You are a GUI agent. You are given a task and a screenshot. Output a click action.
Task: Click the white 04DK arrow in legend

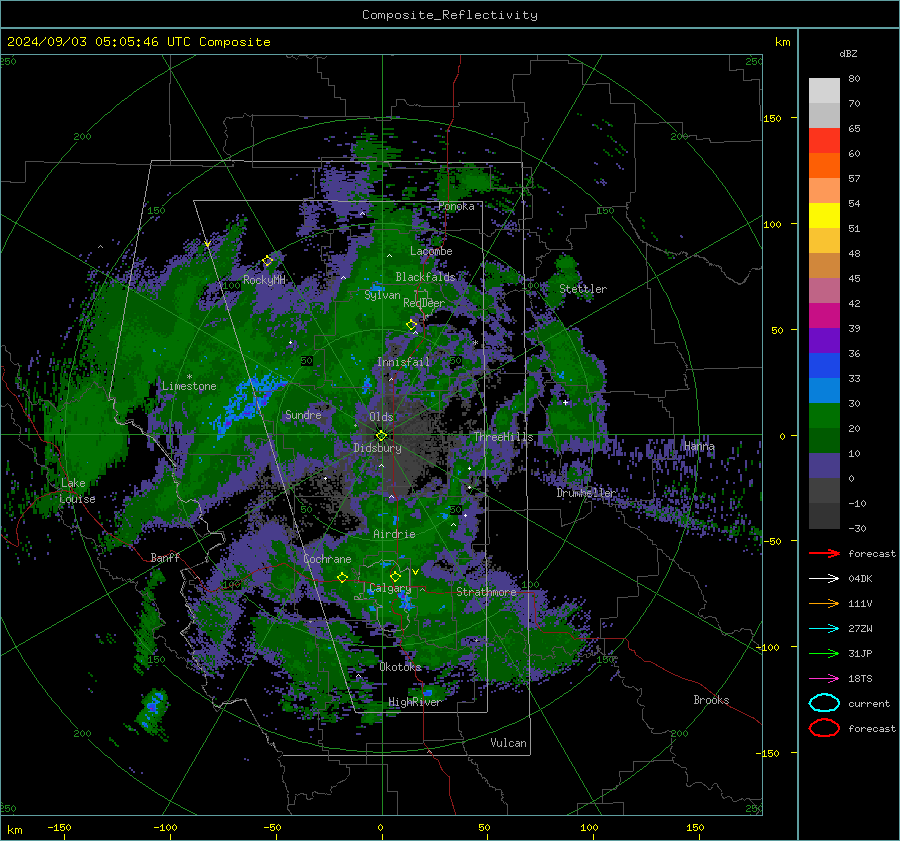(824, 578)
